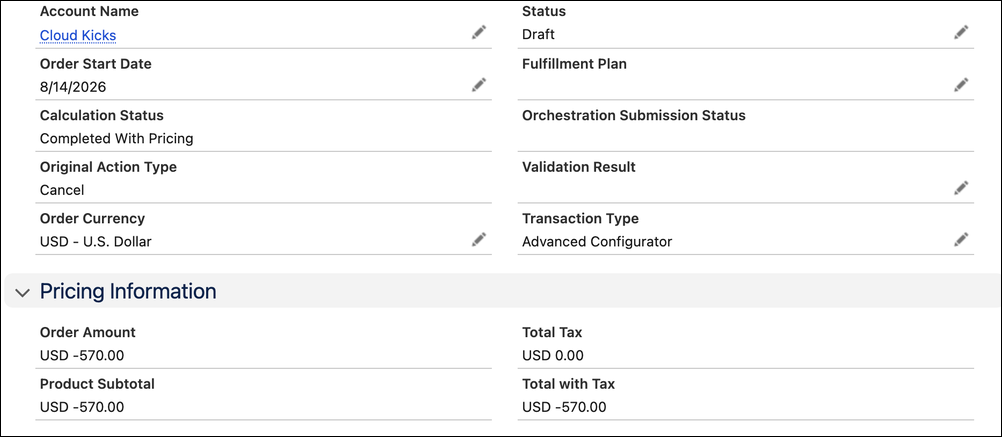
Task: Open the Cloud Kicks account link
Action: point(78,35)
